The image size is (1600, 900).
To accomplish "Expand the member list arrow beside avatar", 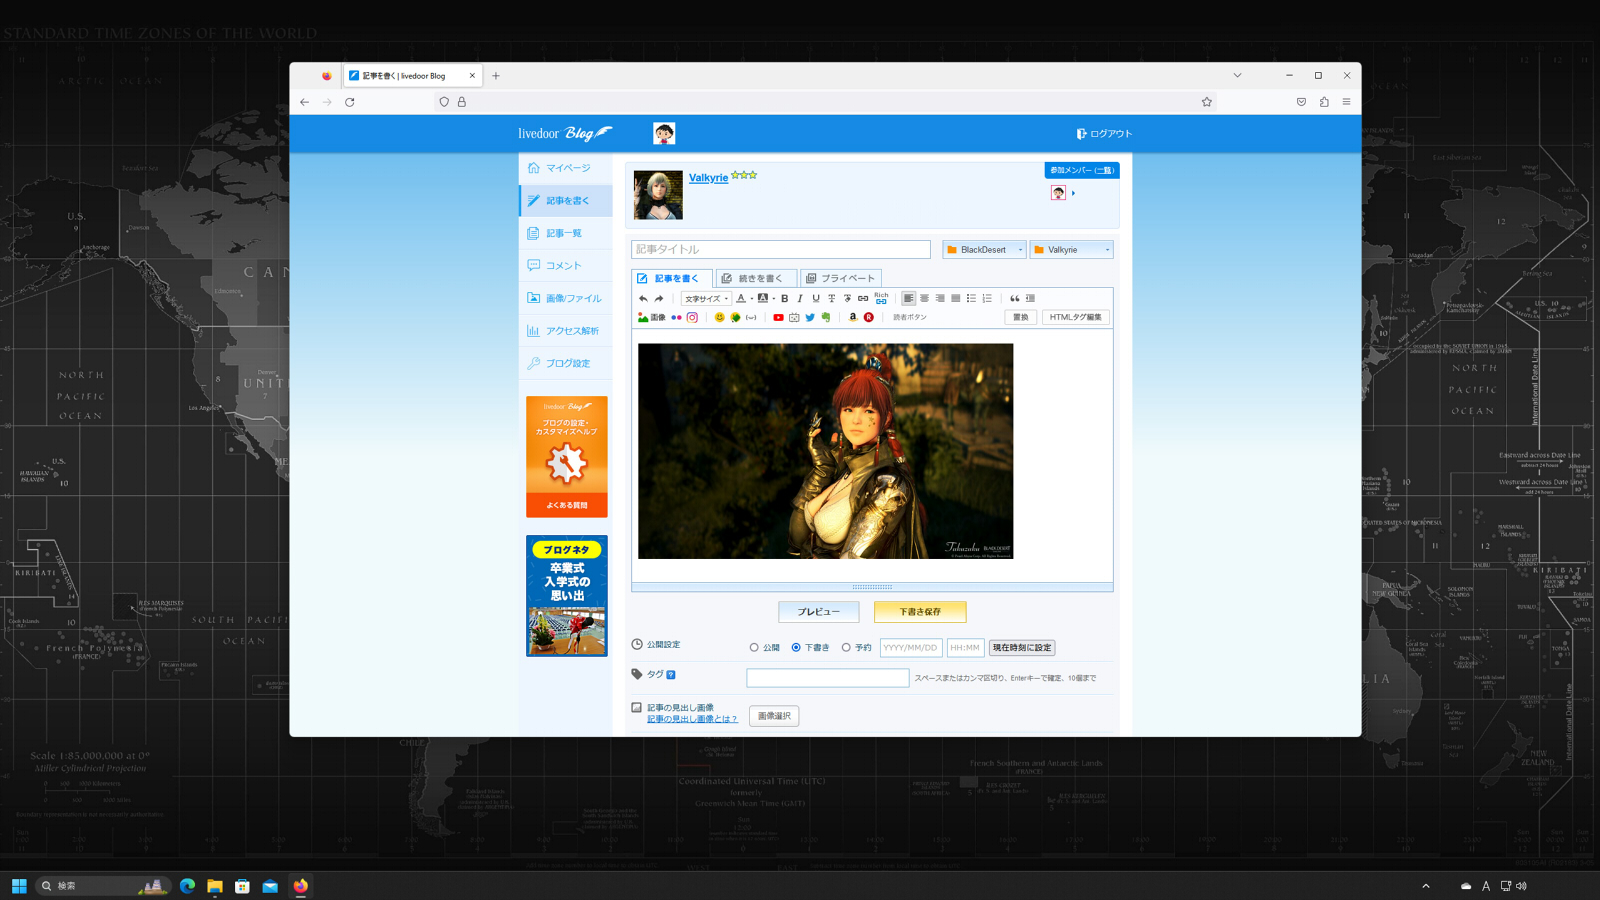I will [x=1074, y=193].
